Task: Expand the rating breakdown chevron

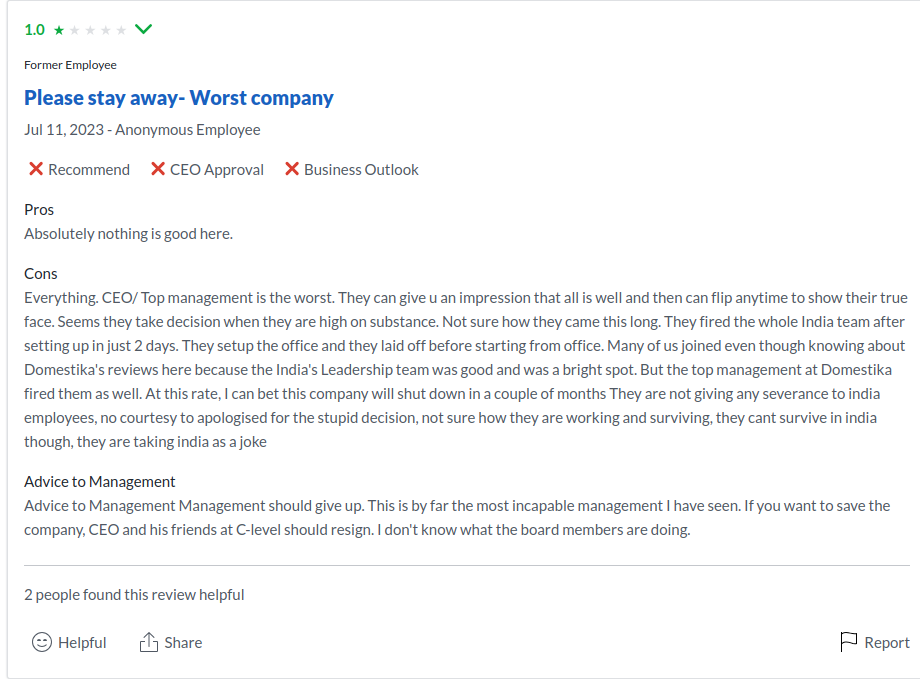Action: tap(143, 29)
